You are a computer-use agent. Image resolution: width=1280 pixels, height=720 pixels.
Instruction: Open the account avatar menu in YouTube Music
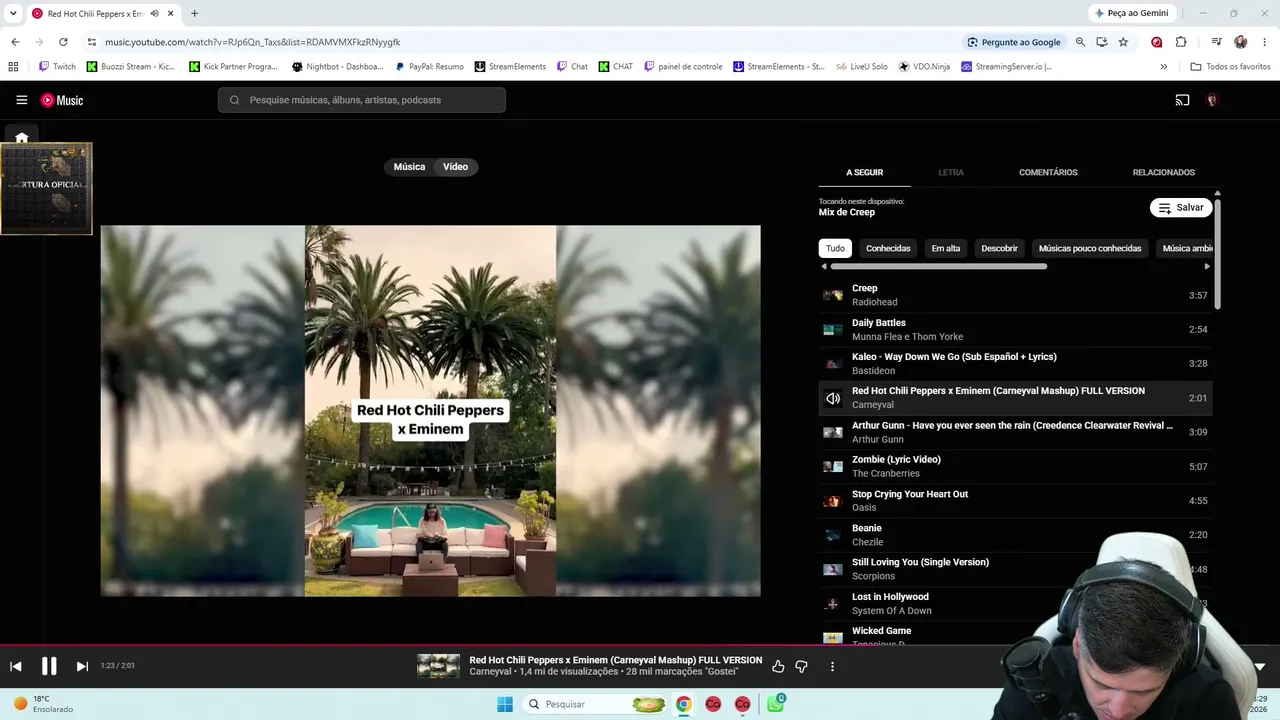pyautogui.click(x=1212, y=100)
